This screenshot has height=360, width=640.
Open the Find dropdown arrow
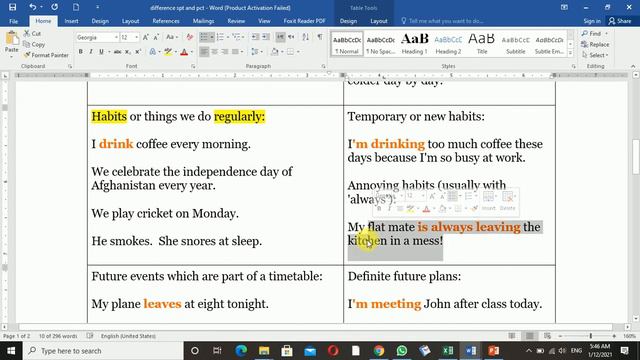(x=607, y=33)
